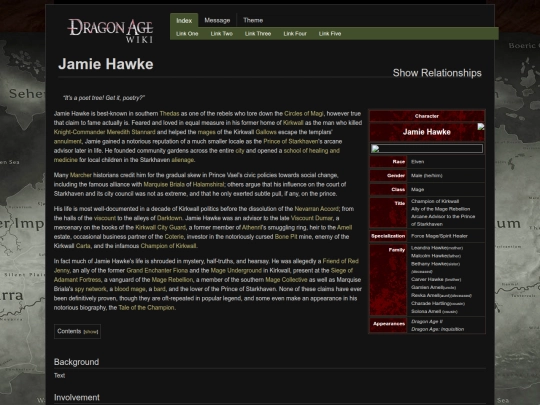Image resolution: width=540 pixels, height=405 pixels.
Task: Select Link Three in submenu
Action: [x=258, y=34]
